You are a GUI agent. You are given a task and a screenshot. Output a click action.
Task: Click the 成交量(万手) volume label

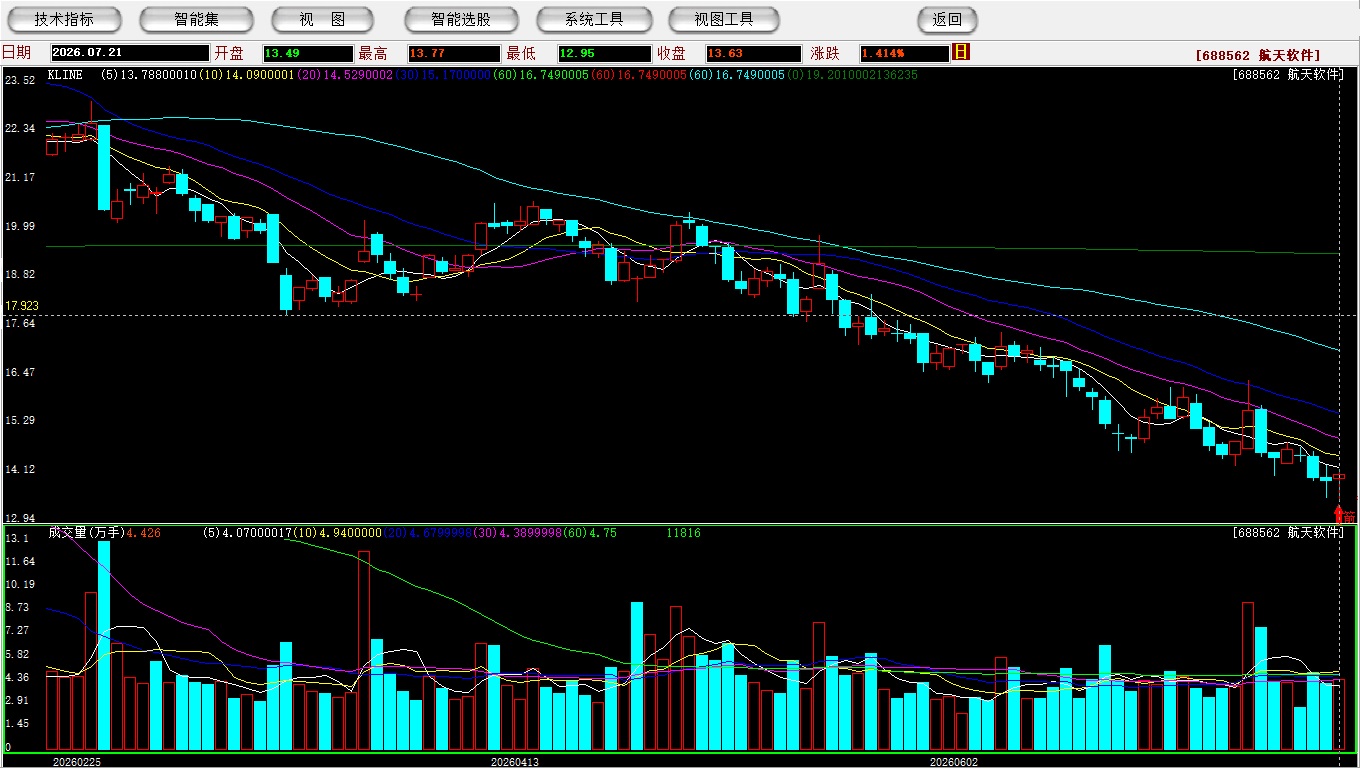coord(86,533)
